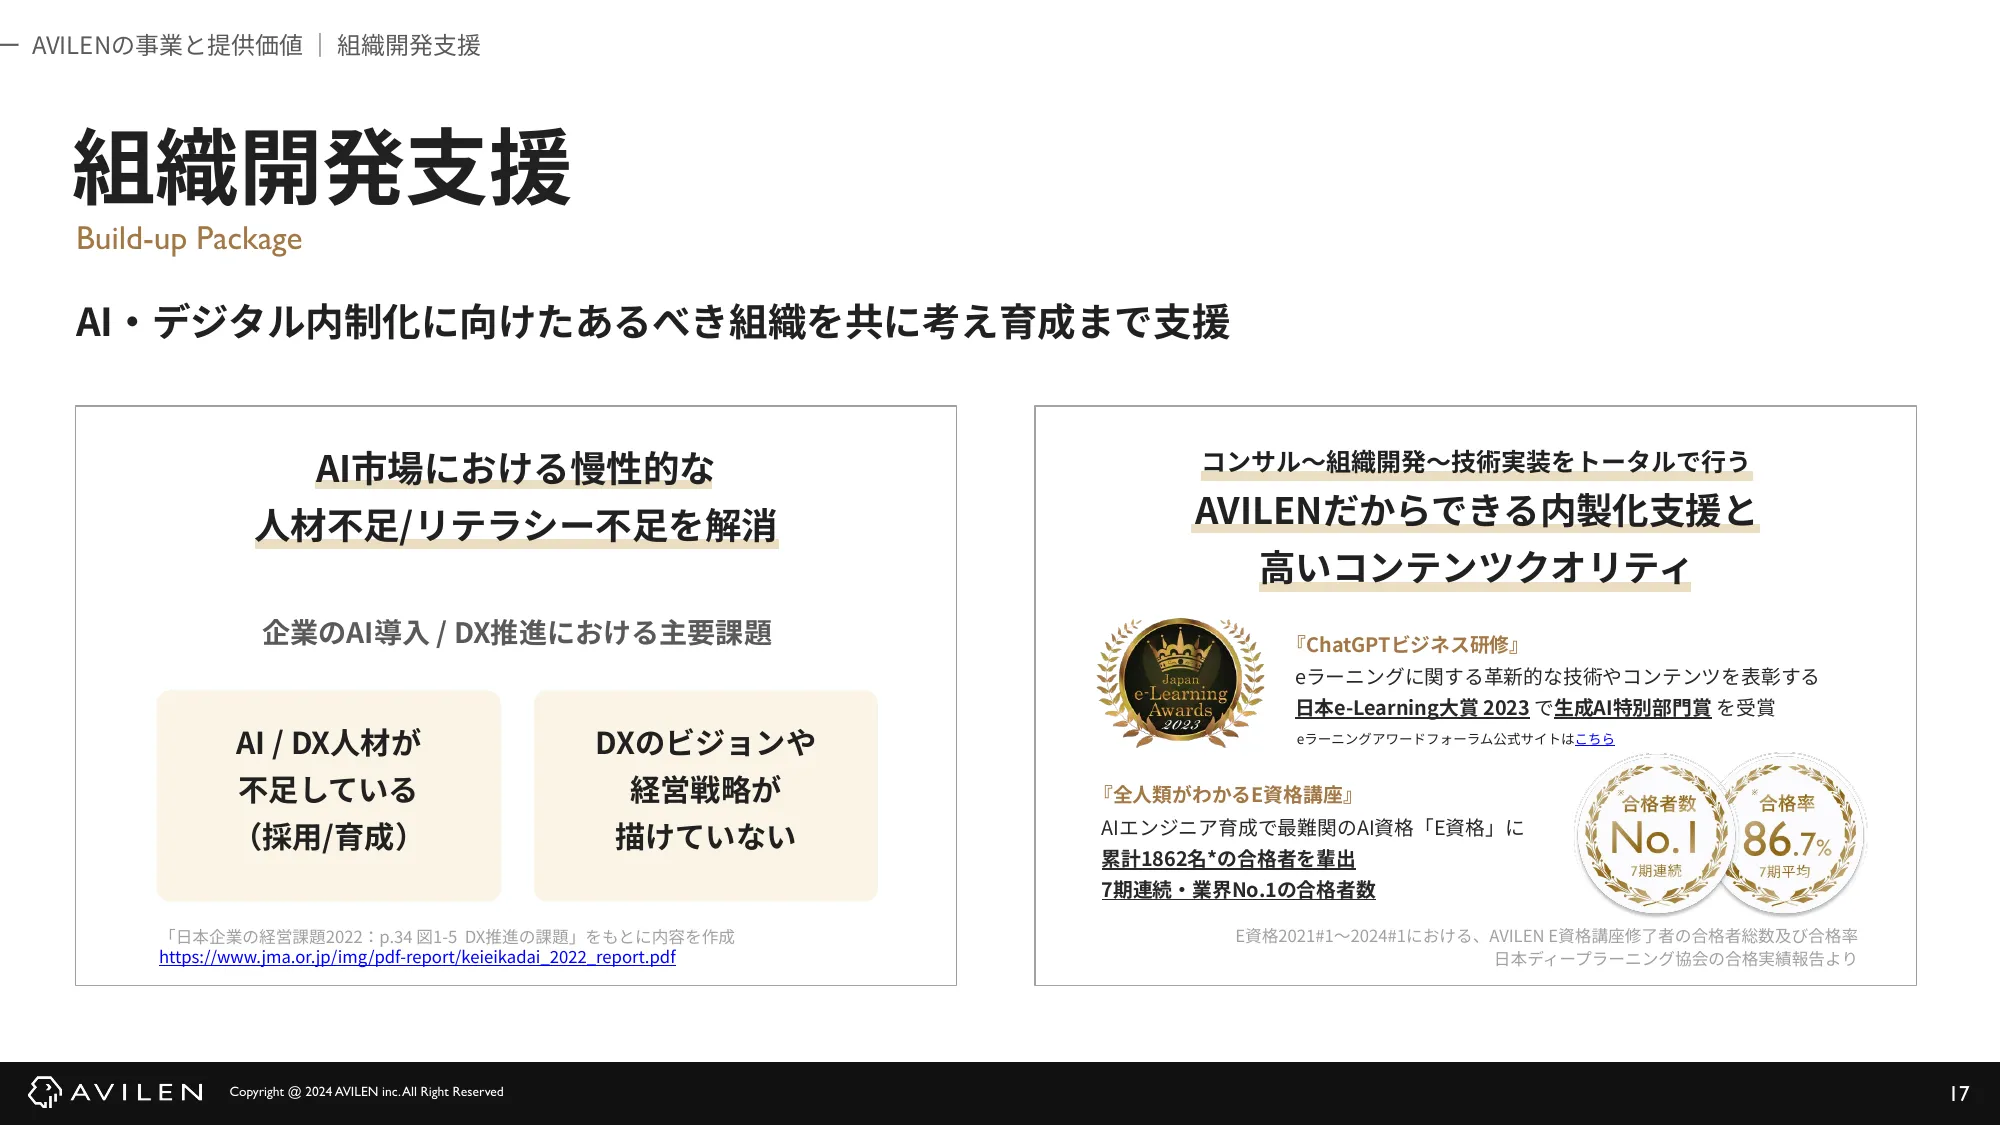Open the jma.or.jp keieikadai report PDF link
2000x1125 pixels.
click(417, 957)
